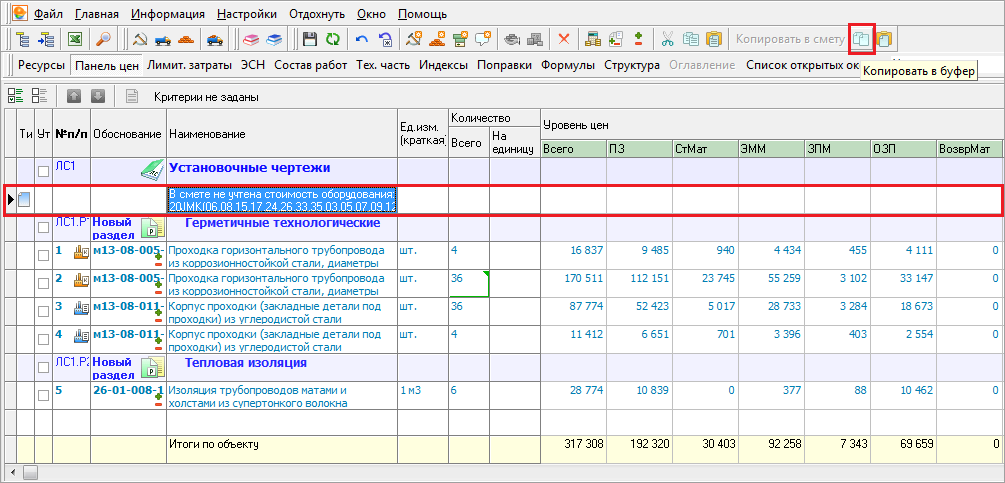The width and height of the screenshot is (1005, 483).
Task: Click the row indicator arrow of highlighted comment row
Action: click(11, 200)
